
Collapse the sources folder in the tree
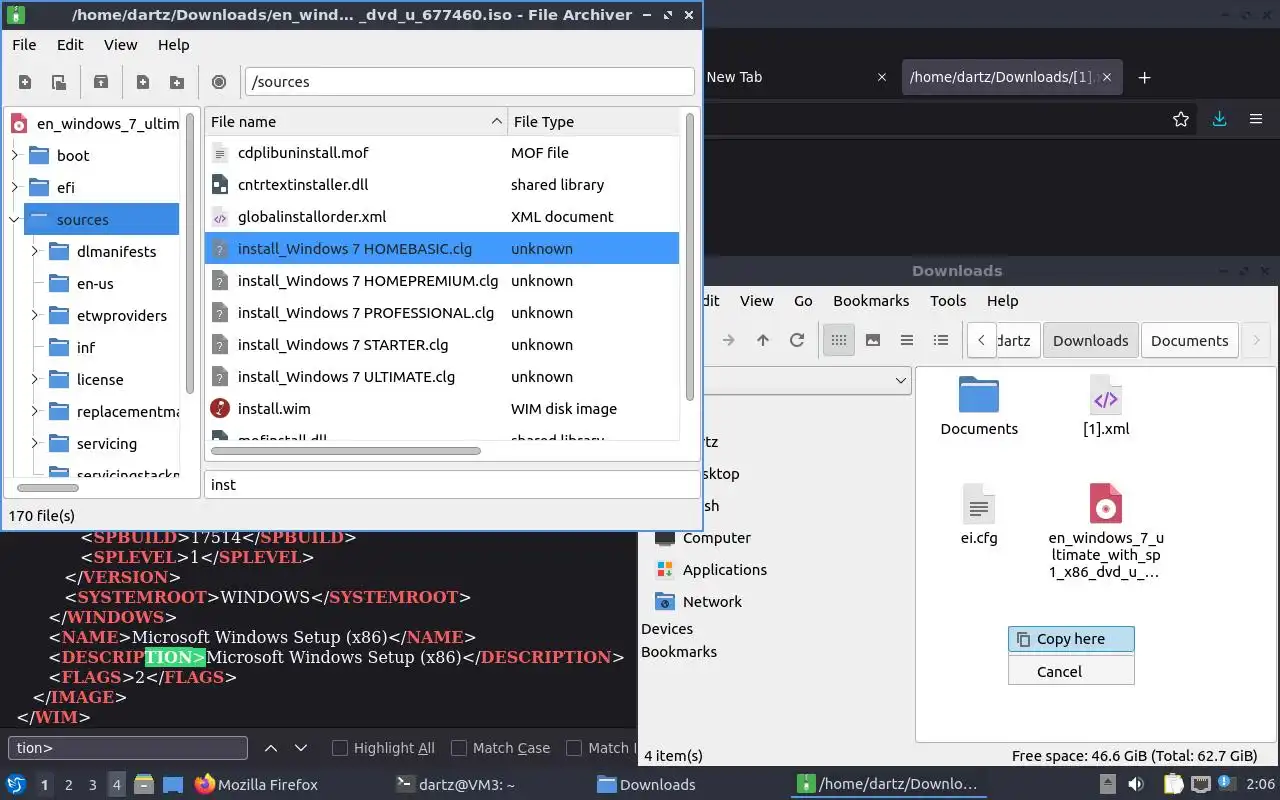point(15,219)
